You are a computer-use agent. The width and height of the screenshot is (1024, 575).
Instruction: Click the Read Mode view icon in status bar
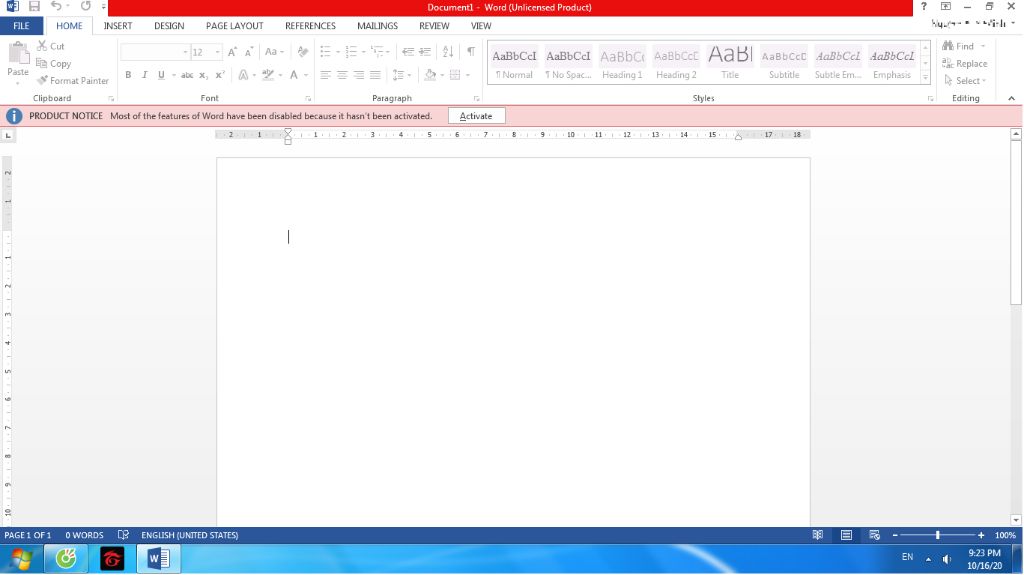point(818,535)
